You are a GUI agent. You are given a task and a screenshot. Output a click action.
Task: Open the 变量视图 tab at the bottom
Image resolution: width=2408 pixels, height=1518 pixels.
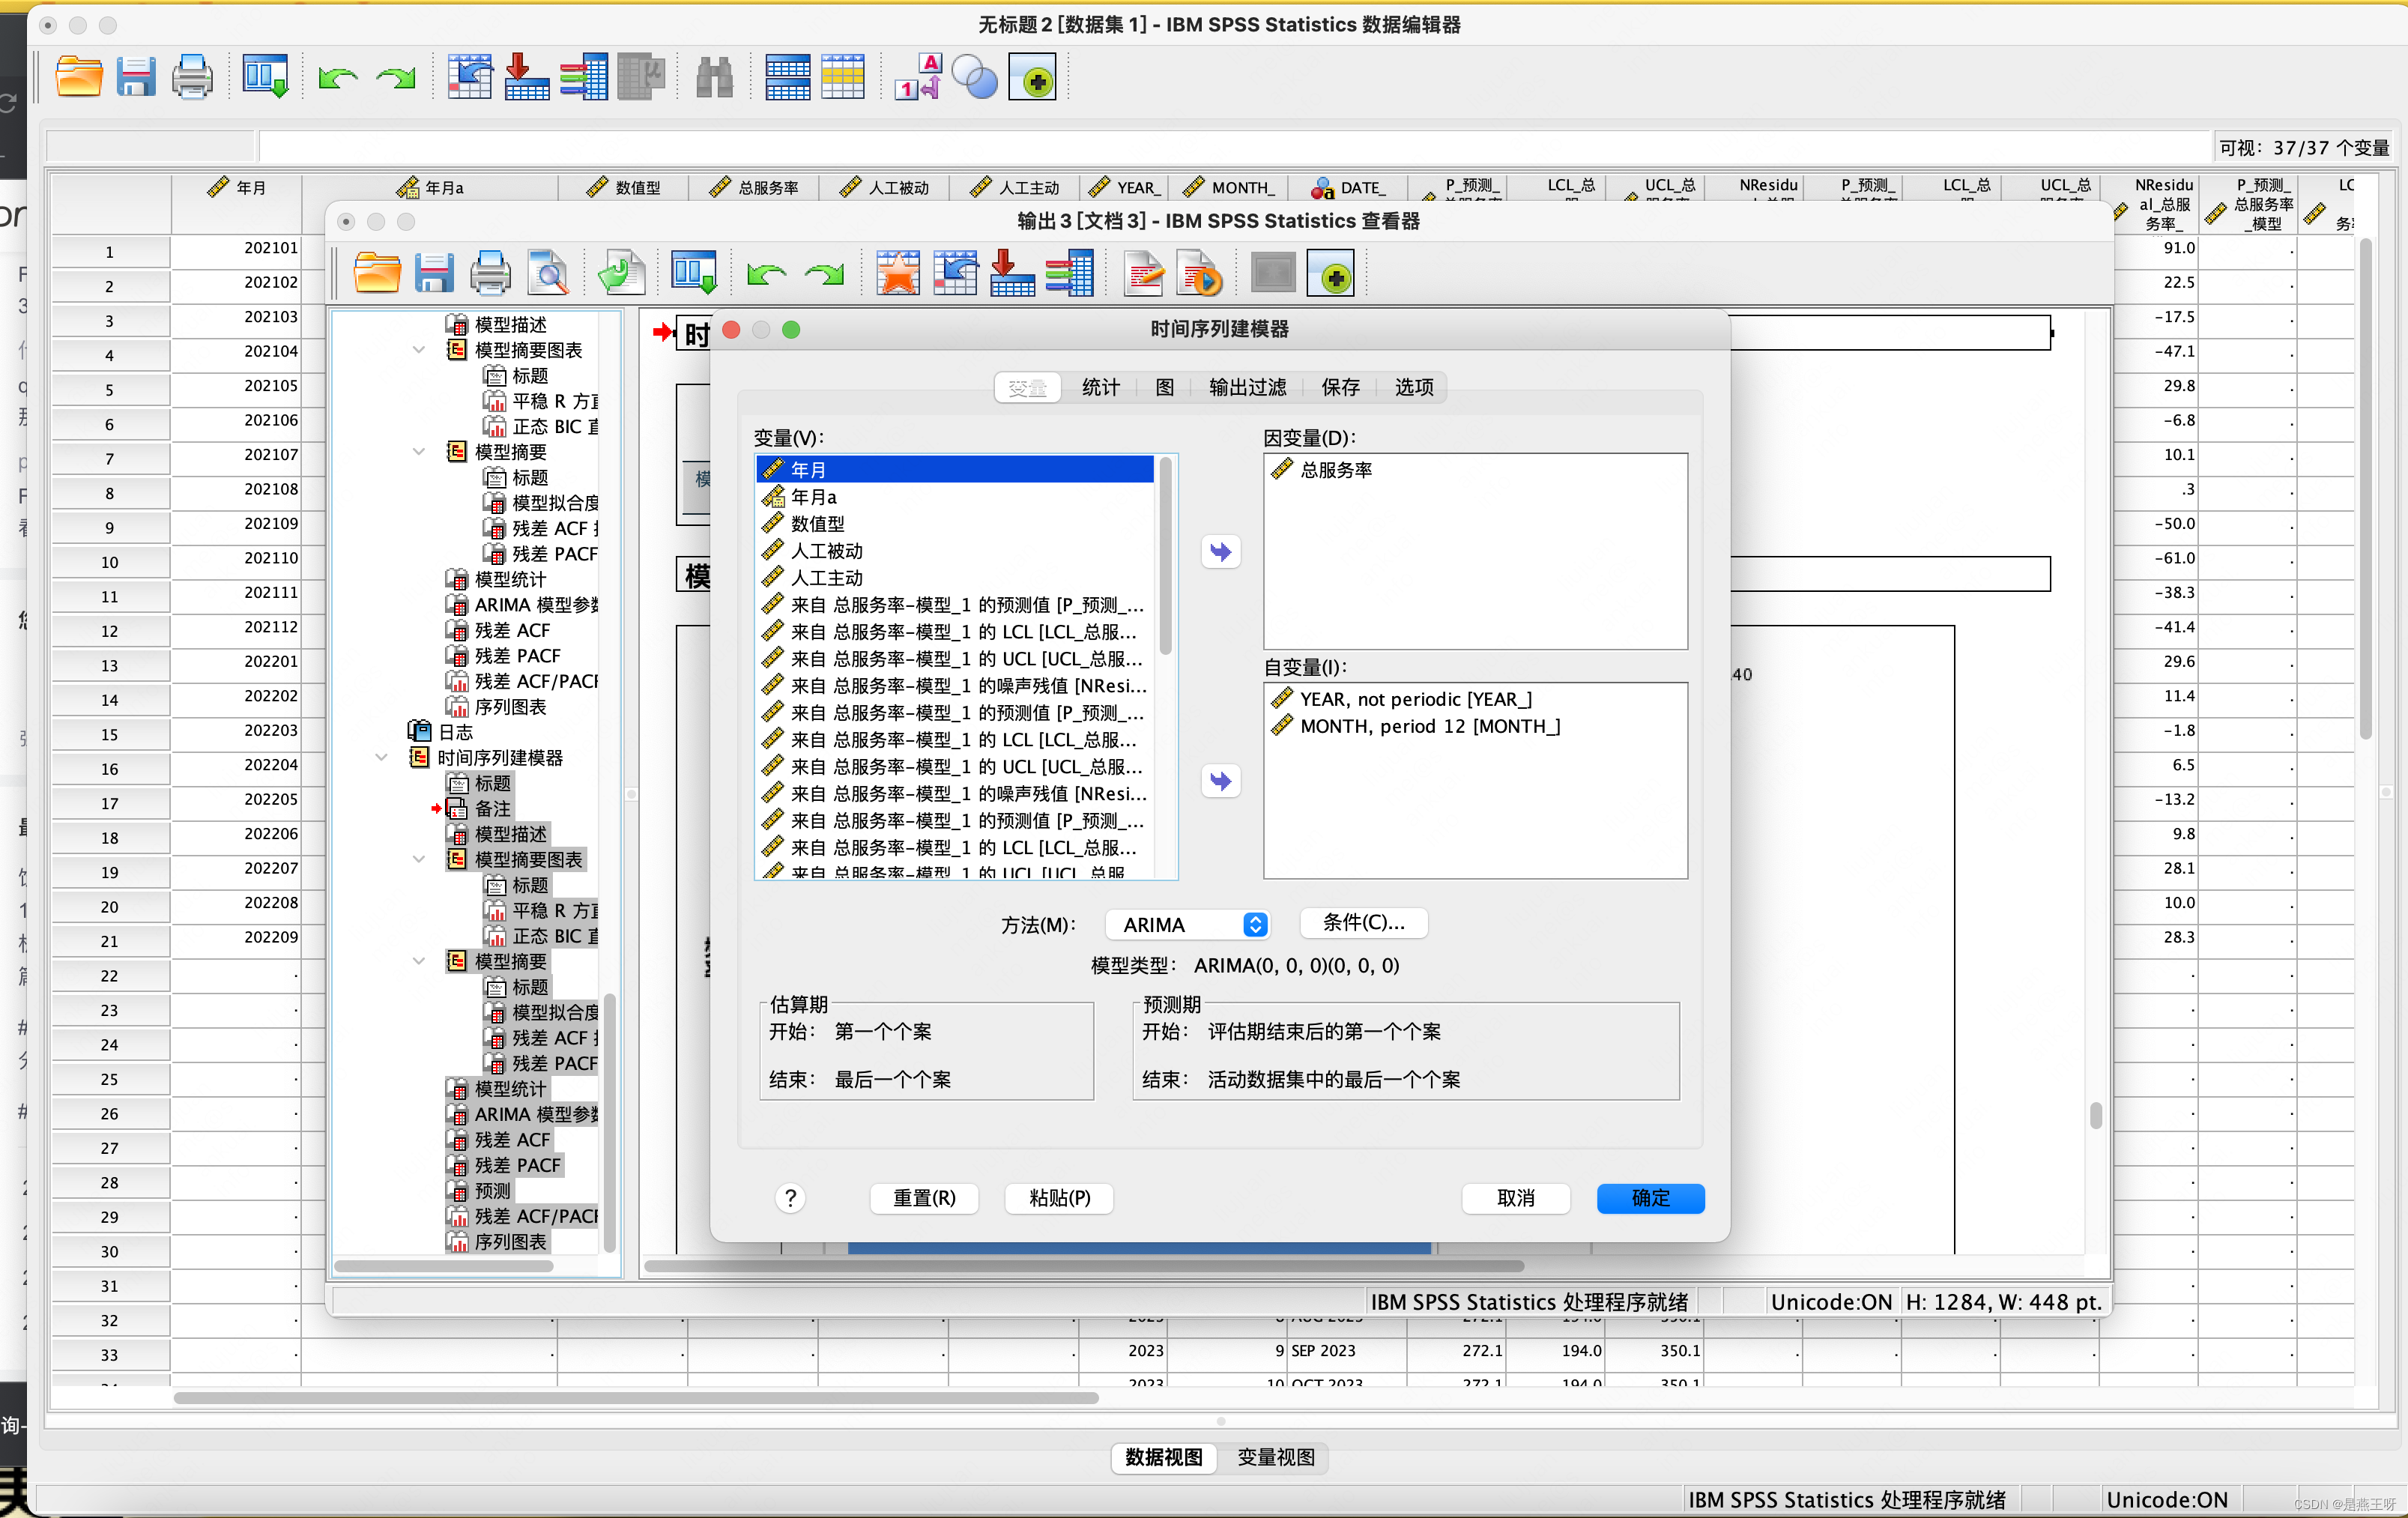(1275, 1457)
